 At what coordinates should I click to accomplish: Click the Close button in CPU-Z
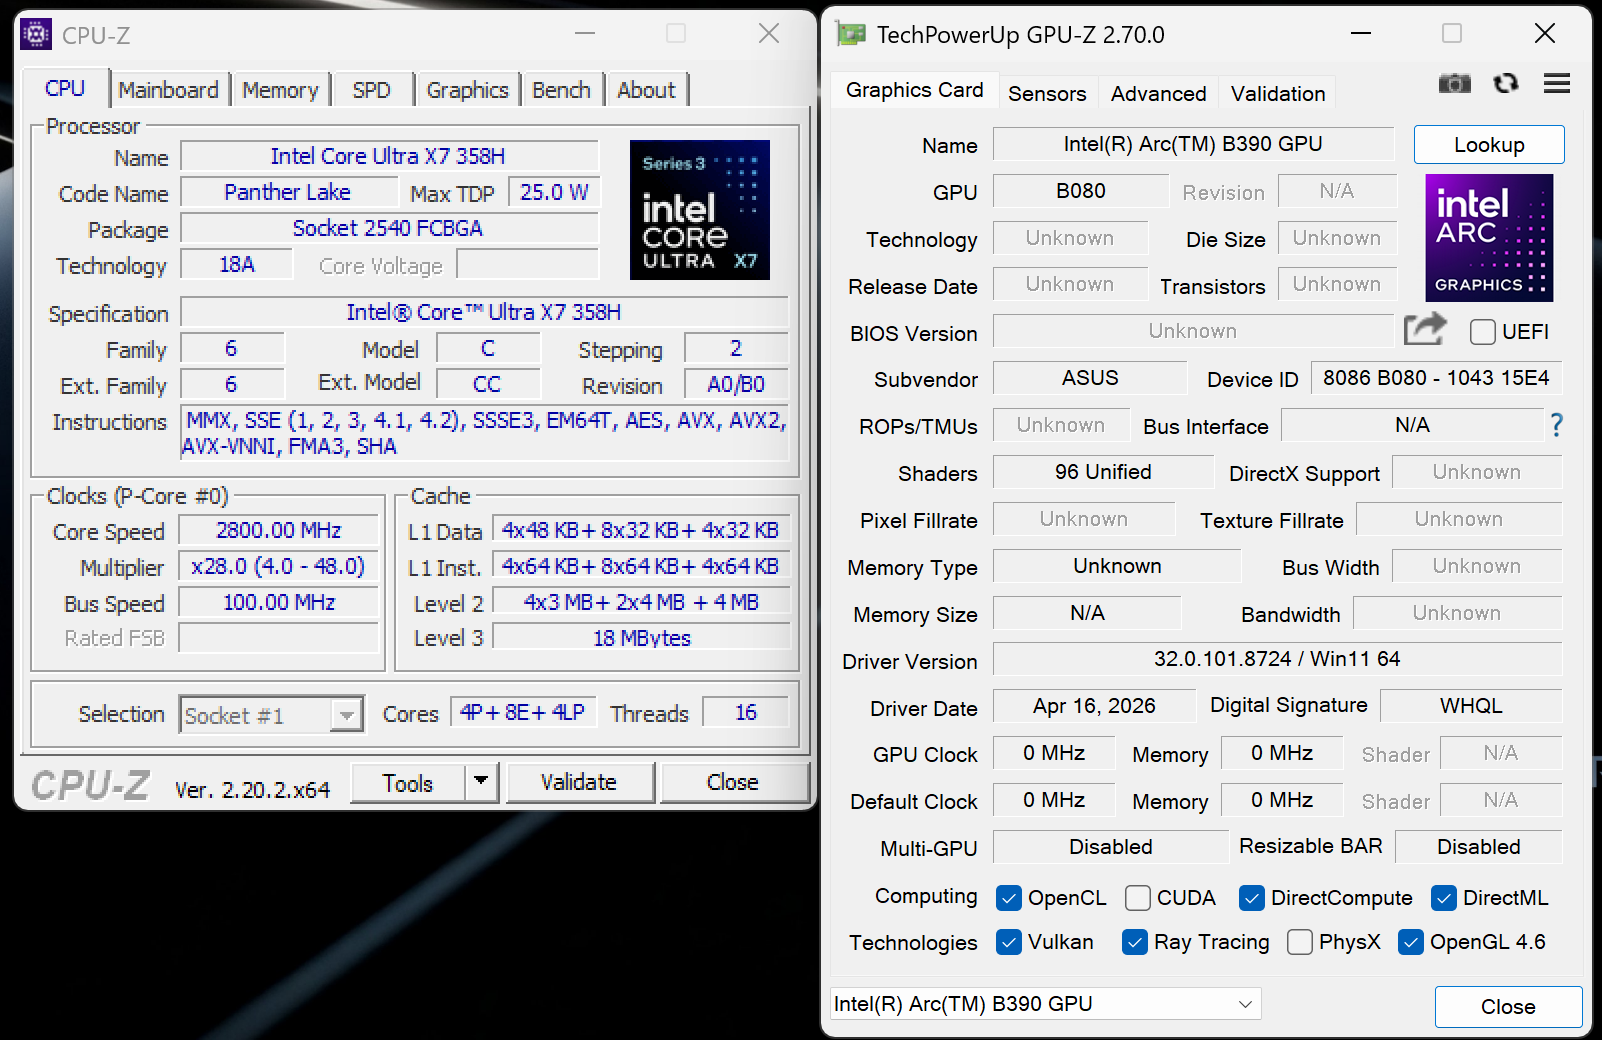[x=733, y=782]
